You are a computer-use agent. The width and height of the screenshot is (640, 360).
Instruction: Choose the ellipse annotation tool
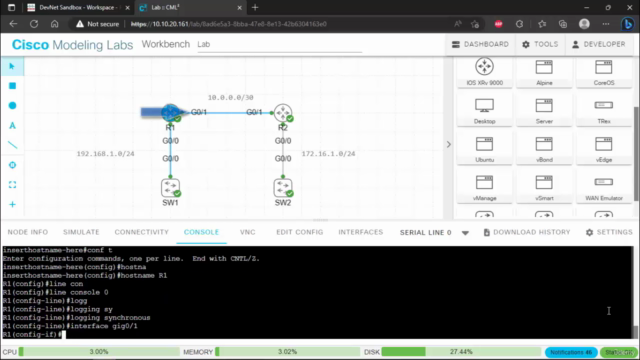click(x=12, y=105)
